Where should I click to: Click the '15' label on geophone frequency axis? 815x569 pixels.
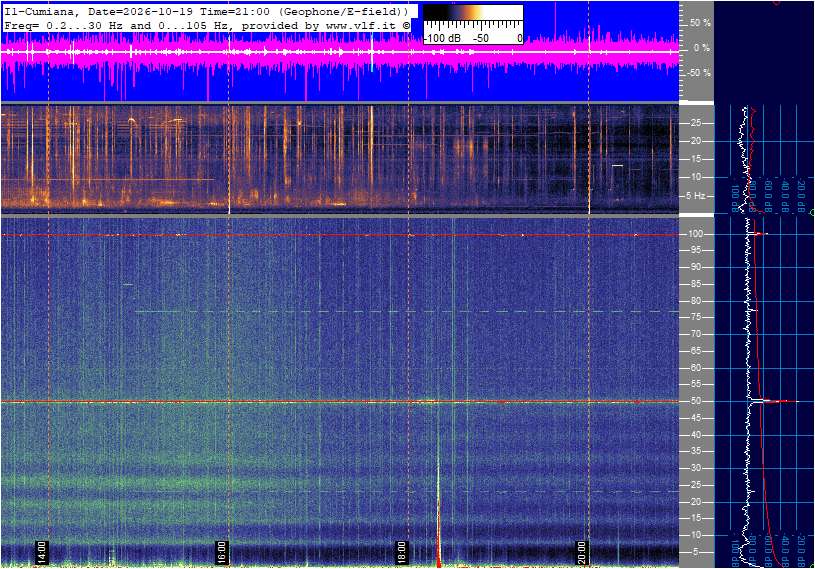[x=695, y=159]
